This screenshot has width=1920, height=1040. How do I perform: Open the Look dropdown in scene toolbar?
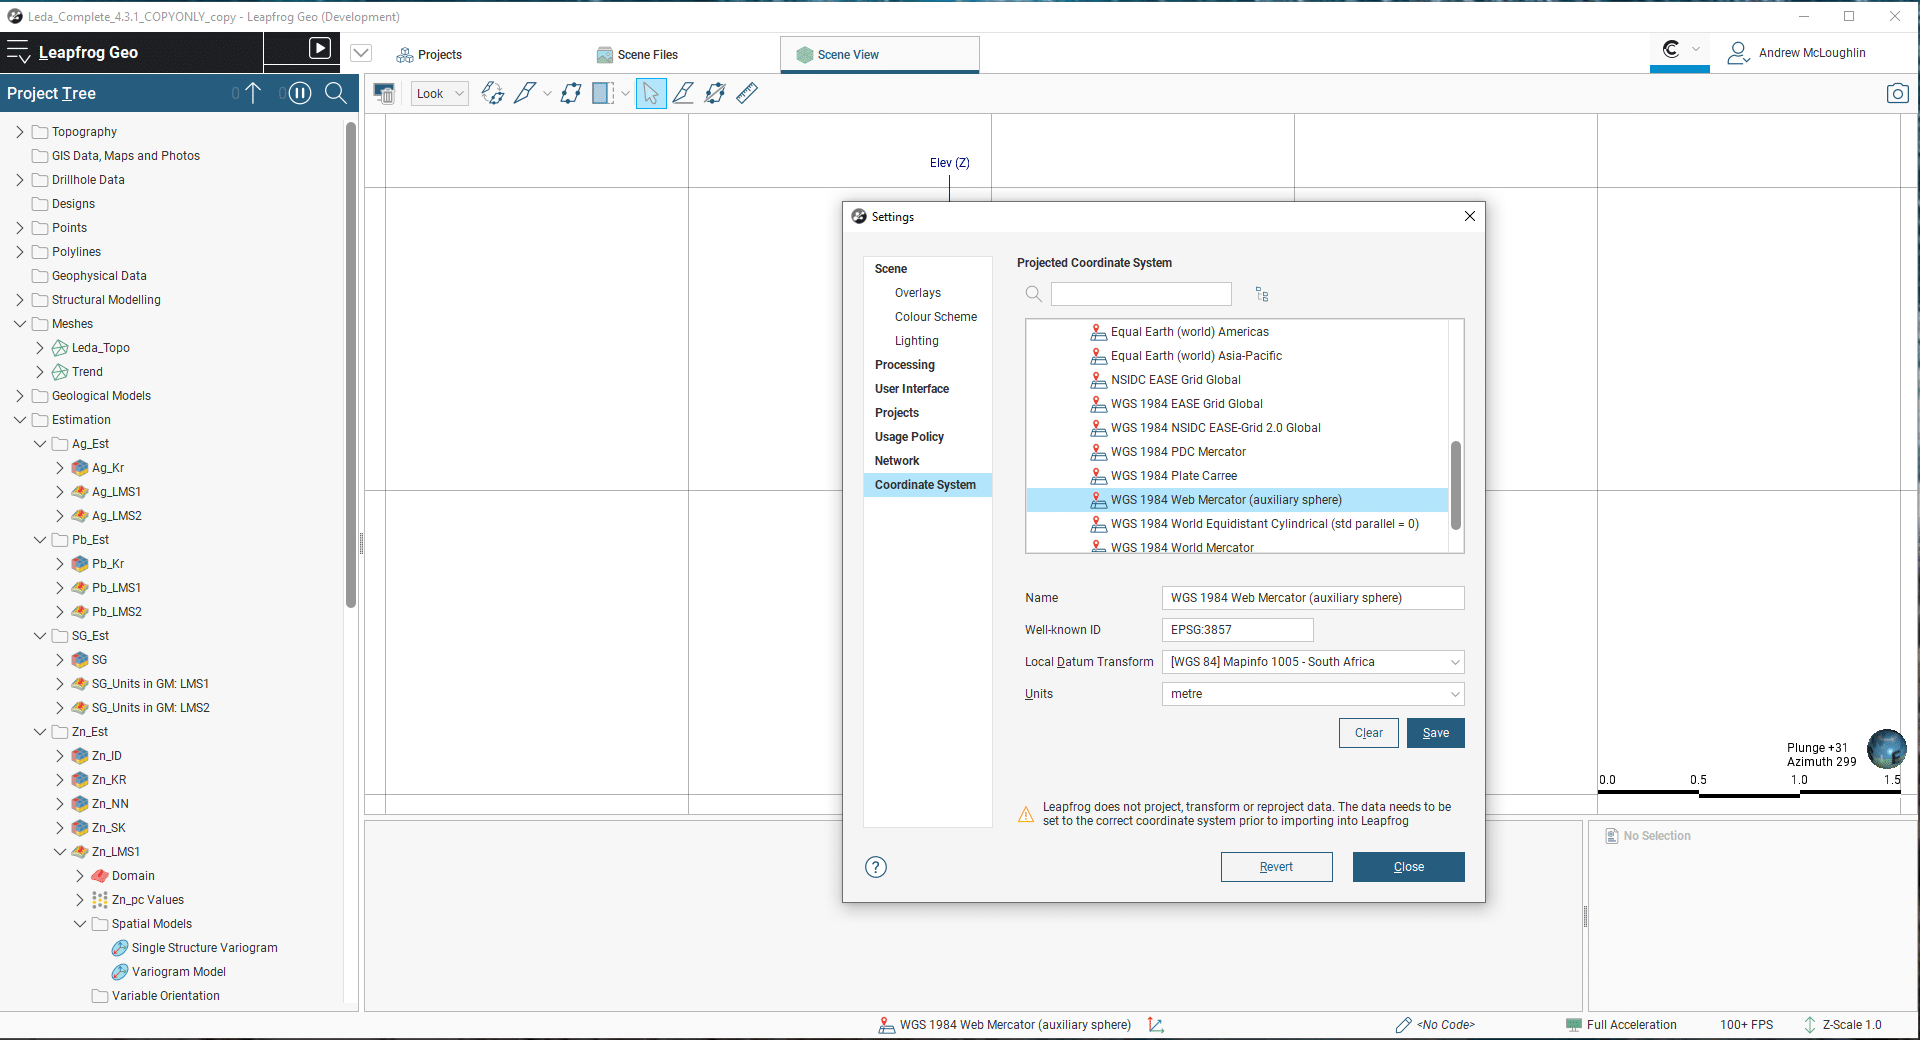440,93
